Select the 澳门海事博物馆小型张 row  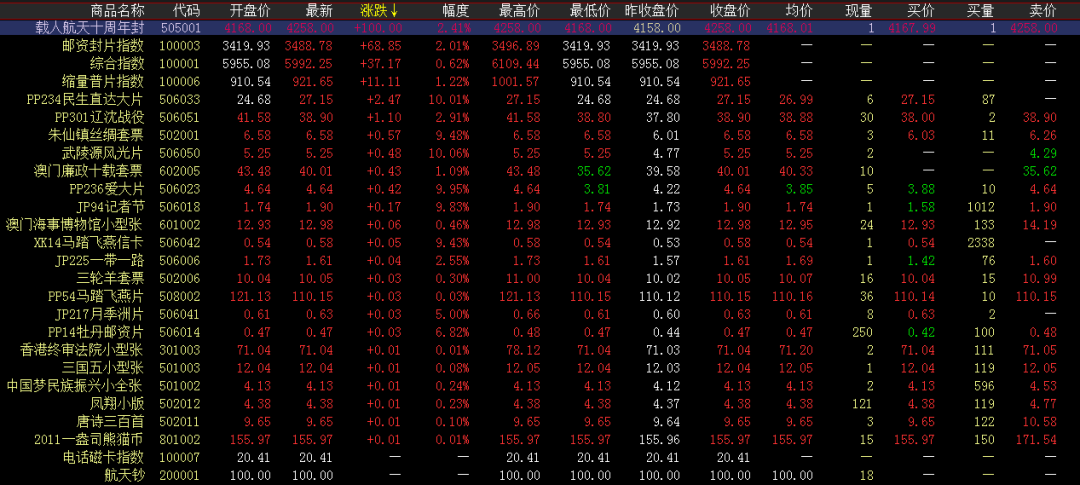tap(540, 225)
